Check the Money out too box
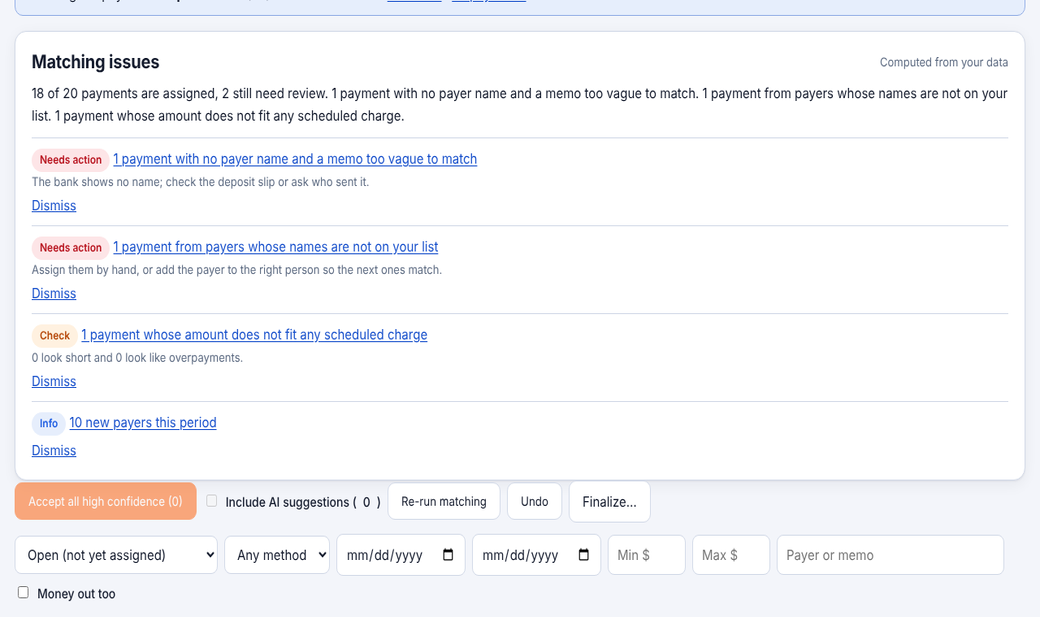The image size is (1040, 617). (x=23, y=592)
